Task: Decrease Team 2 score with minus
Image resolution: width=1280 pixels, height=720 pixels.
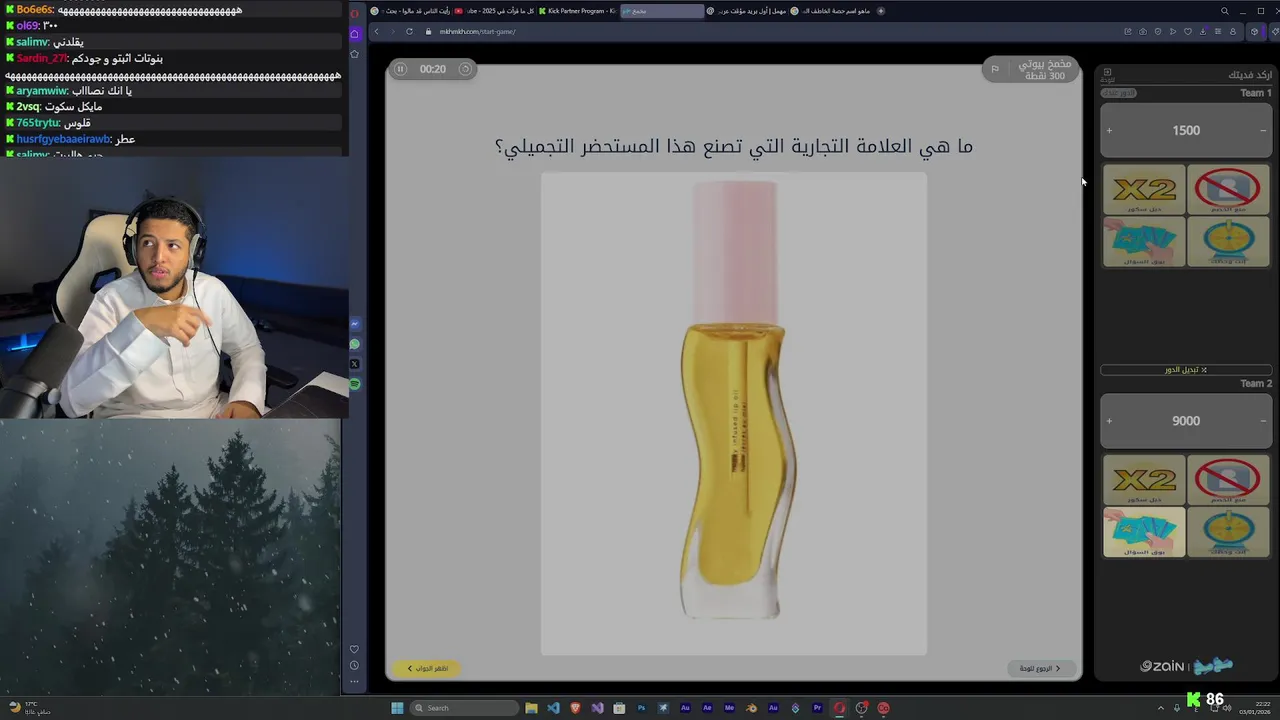Action: (1263, 421)
